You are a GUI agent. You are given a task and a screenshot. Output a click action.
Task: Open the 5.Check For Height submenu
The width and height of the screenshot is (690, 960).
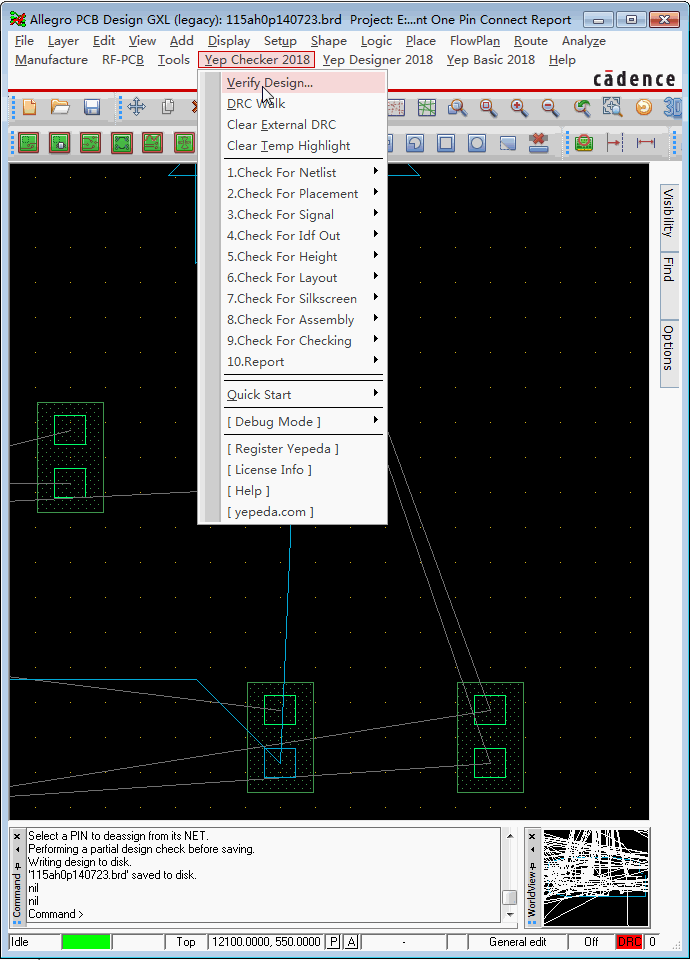[x=303, y=257]
